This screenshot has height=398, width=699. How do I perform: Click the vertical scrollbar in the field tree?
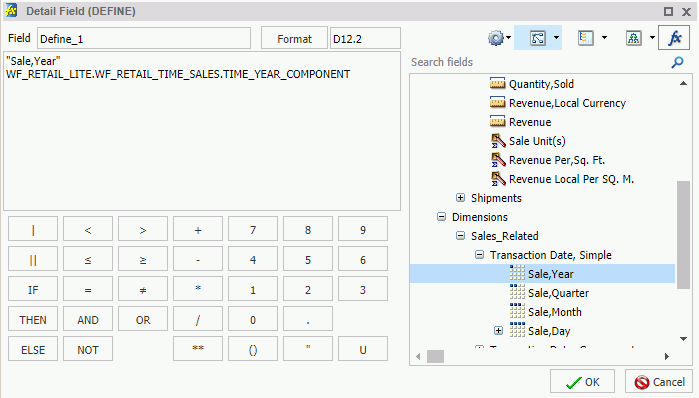(x=683, y=235)
